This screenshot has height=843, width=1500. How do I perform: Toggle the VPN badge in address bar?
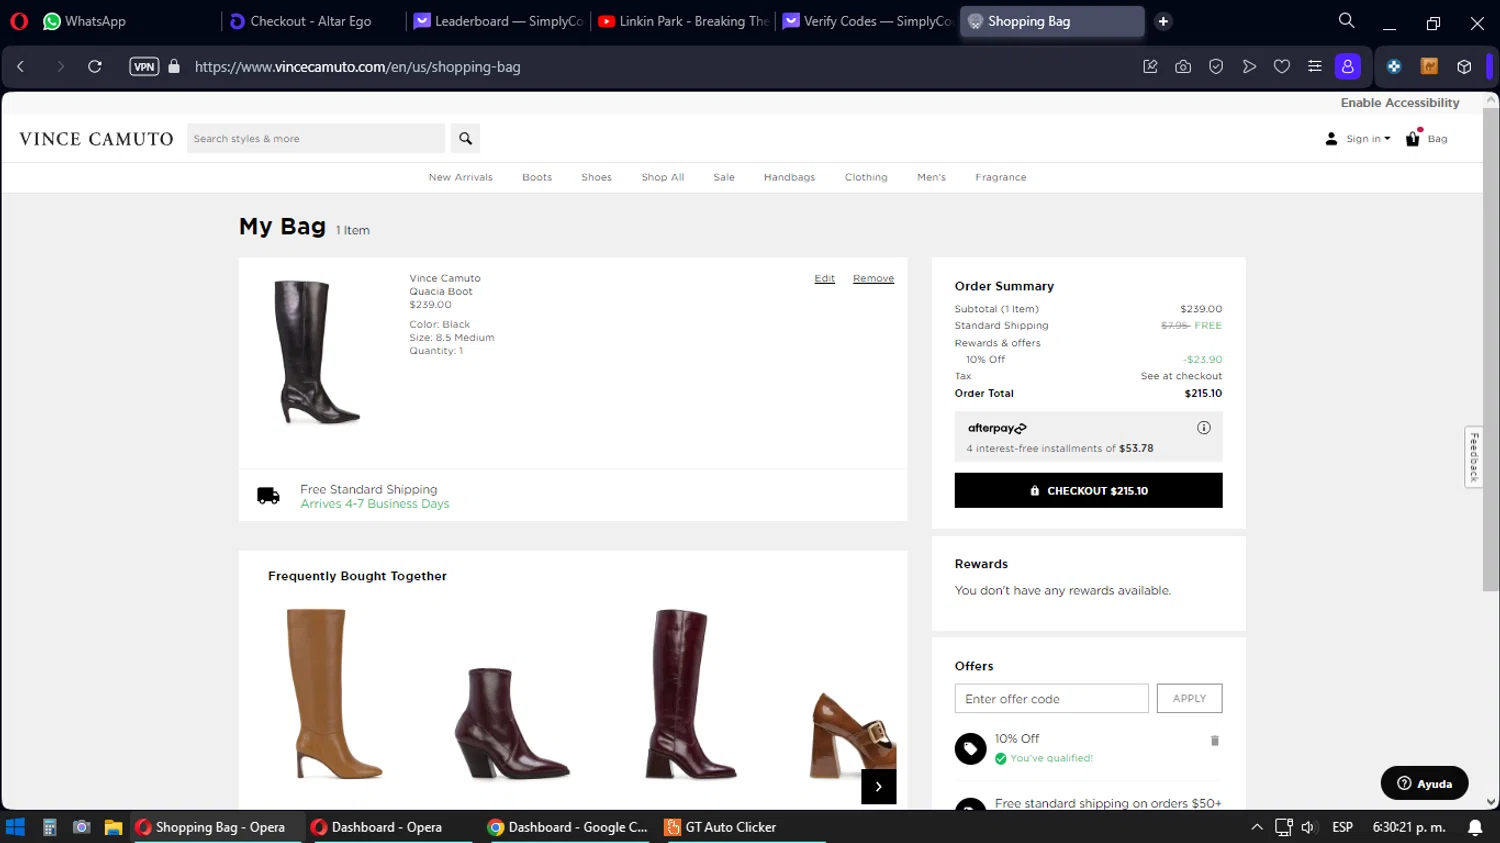[144, 67]
